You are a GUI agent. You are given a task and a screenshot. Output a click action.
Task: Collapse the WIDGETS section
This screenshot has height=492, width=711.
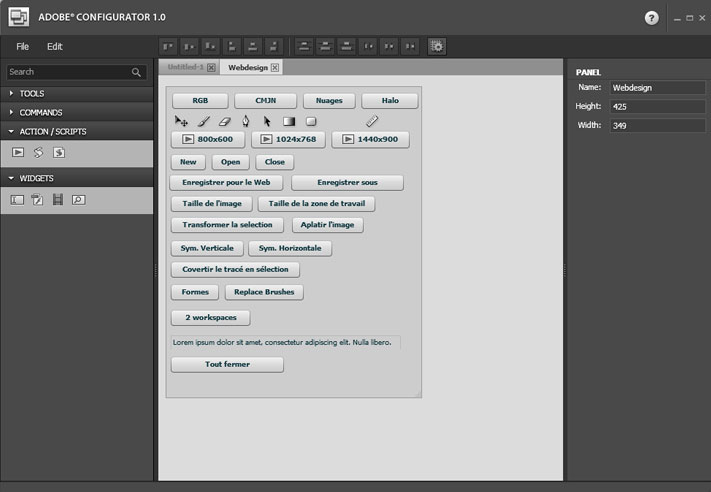click(77, 178)
